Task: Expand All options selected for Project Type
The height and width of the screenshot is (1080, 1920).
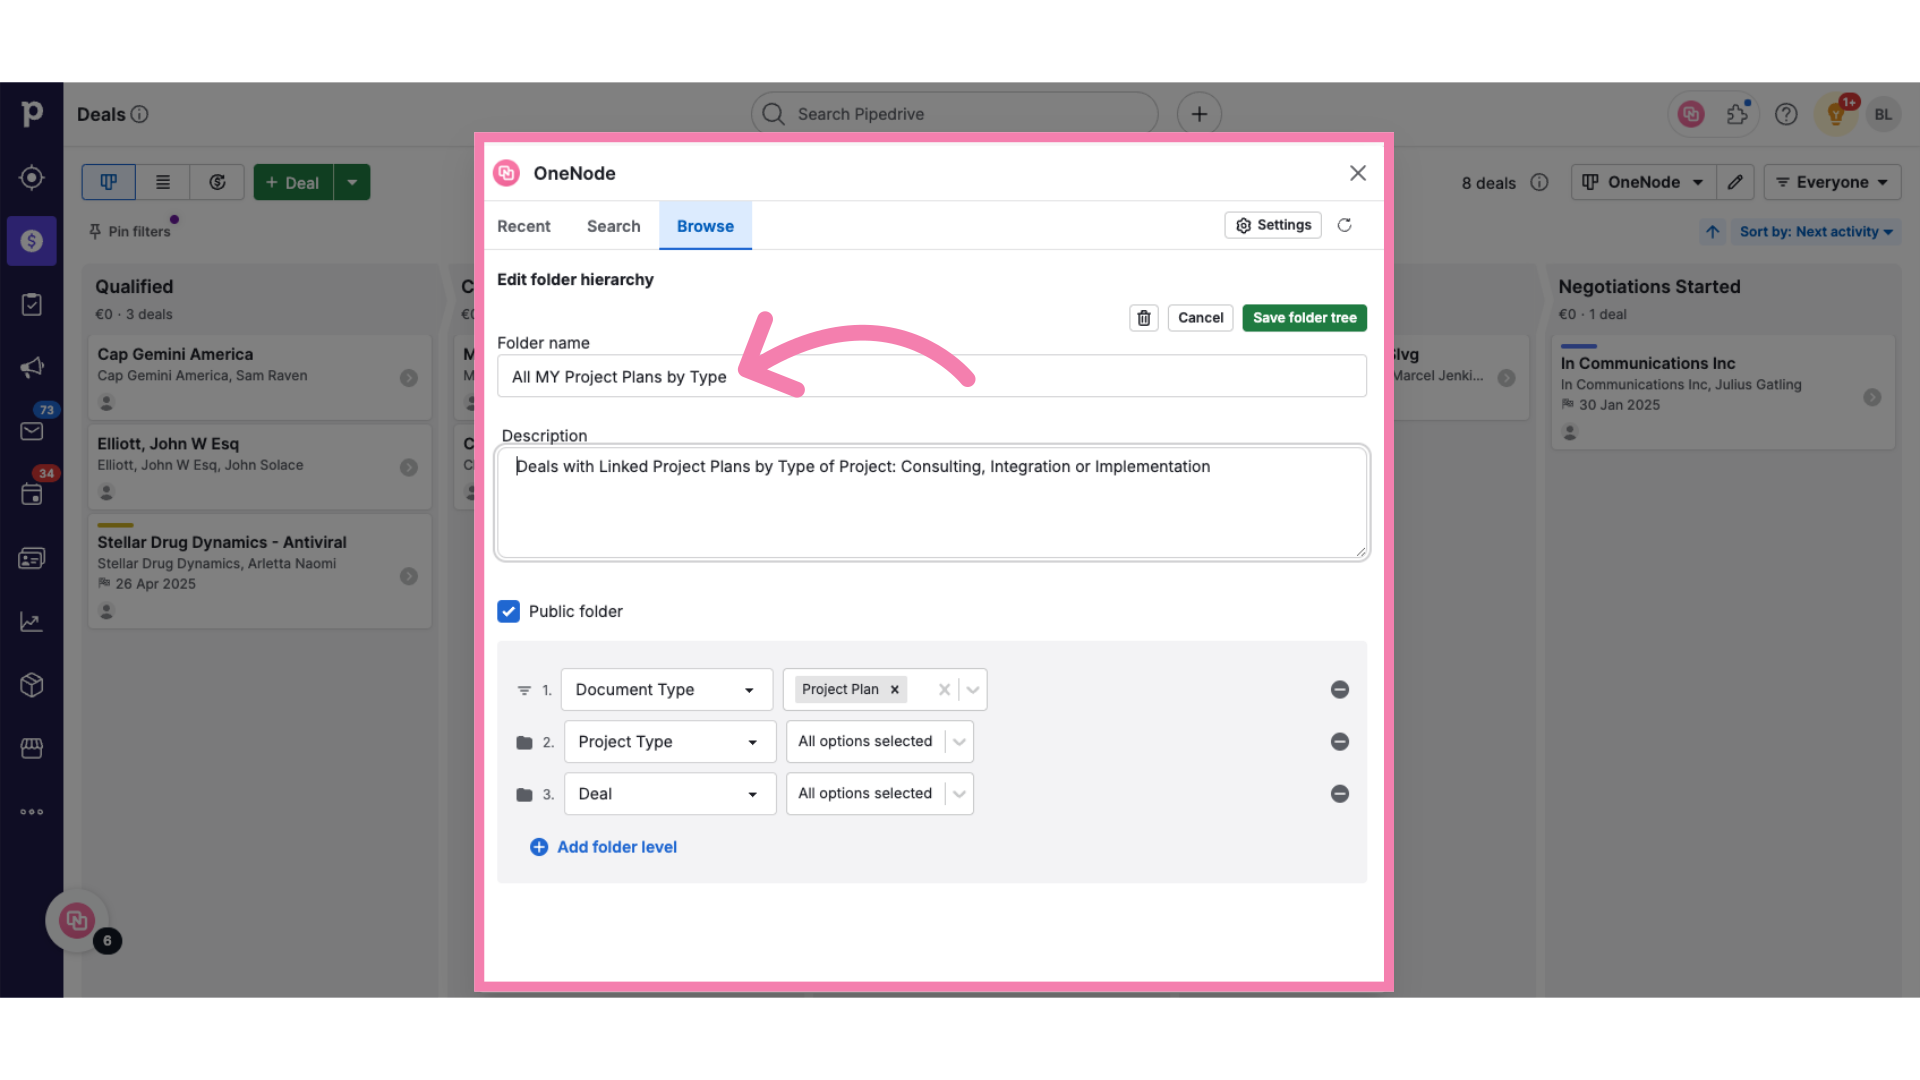Action: [x=959, y=740]
